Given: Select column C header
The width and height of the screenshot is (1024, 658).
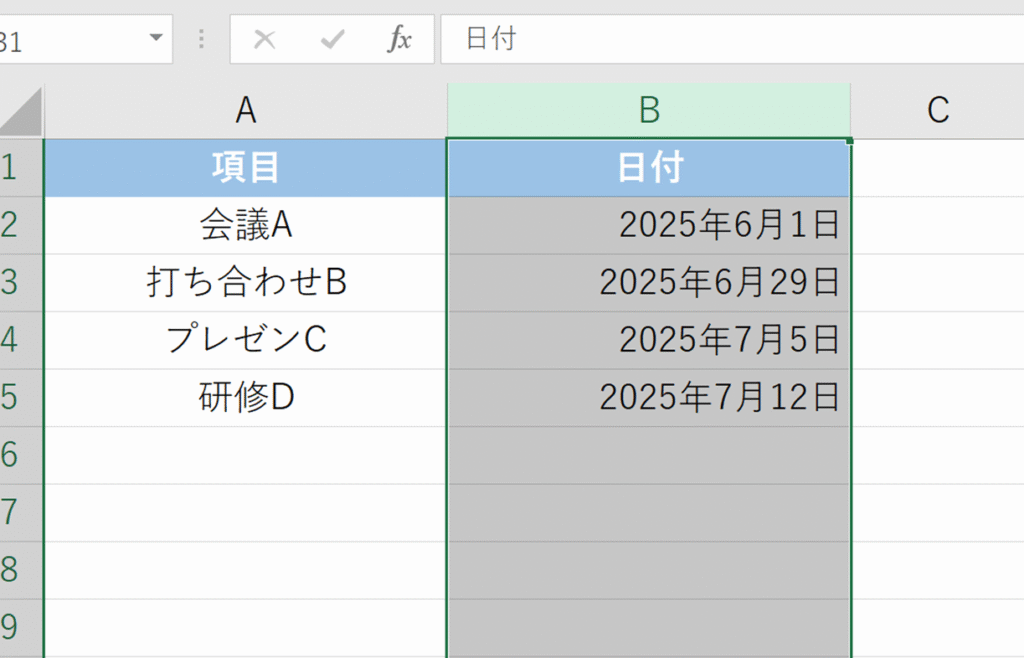Looking at the screenshot, I should [937, 111].
